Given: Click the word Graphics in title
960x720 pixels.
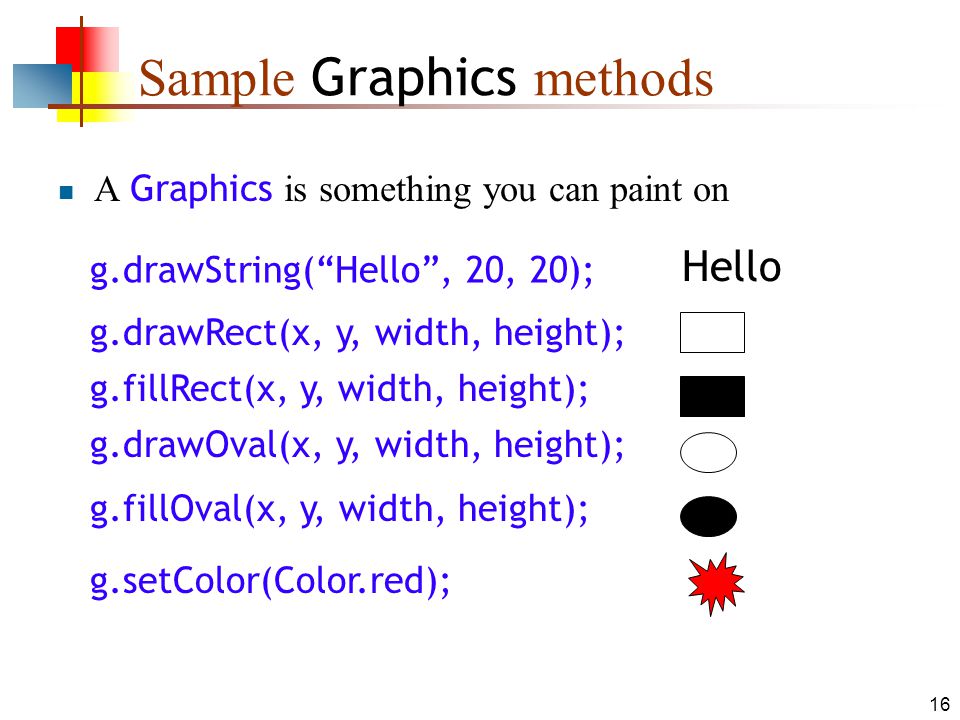Looking at the screenshot, I should click(414, 80).
